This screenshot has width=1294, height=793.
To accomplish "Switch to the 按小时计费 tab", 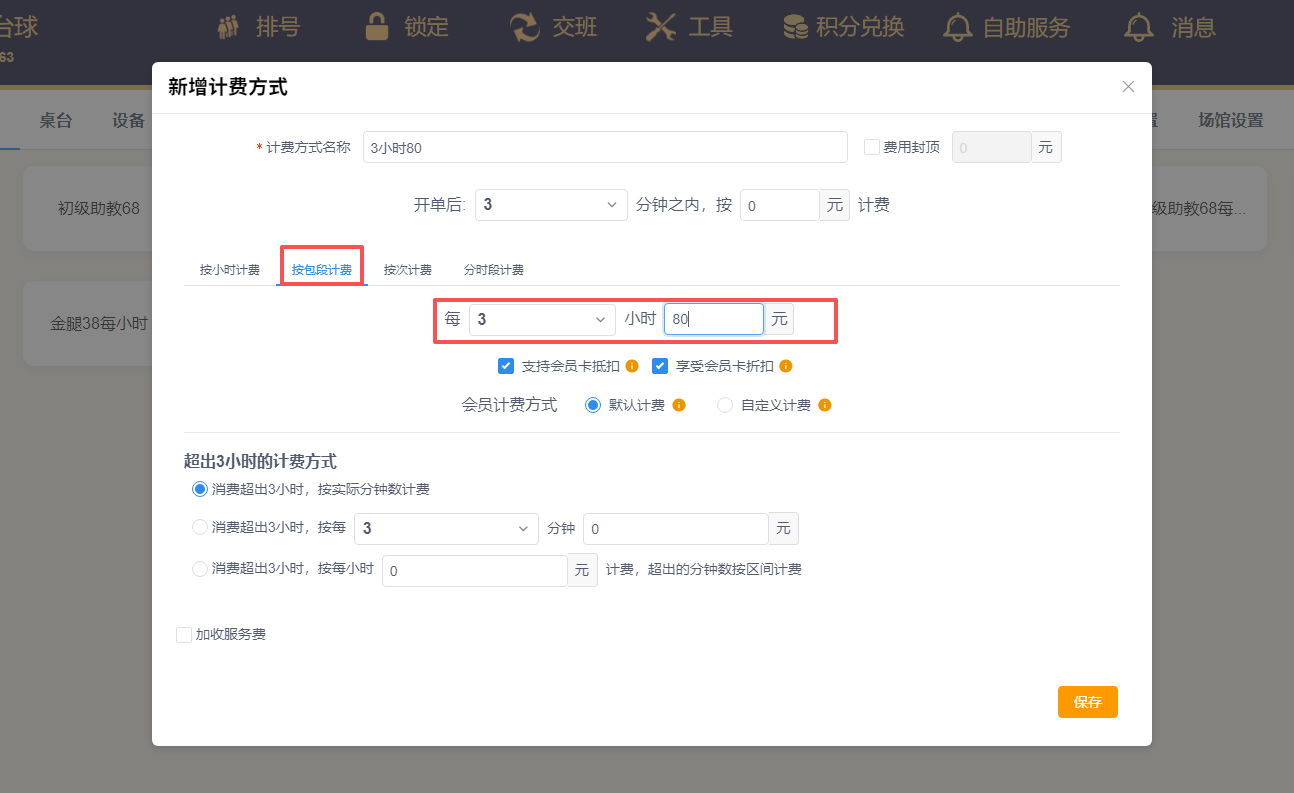I will (x=230, y=270).
